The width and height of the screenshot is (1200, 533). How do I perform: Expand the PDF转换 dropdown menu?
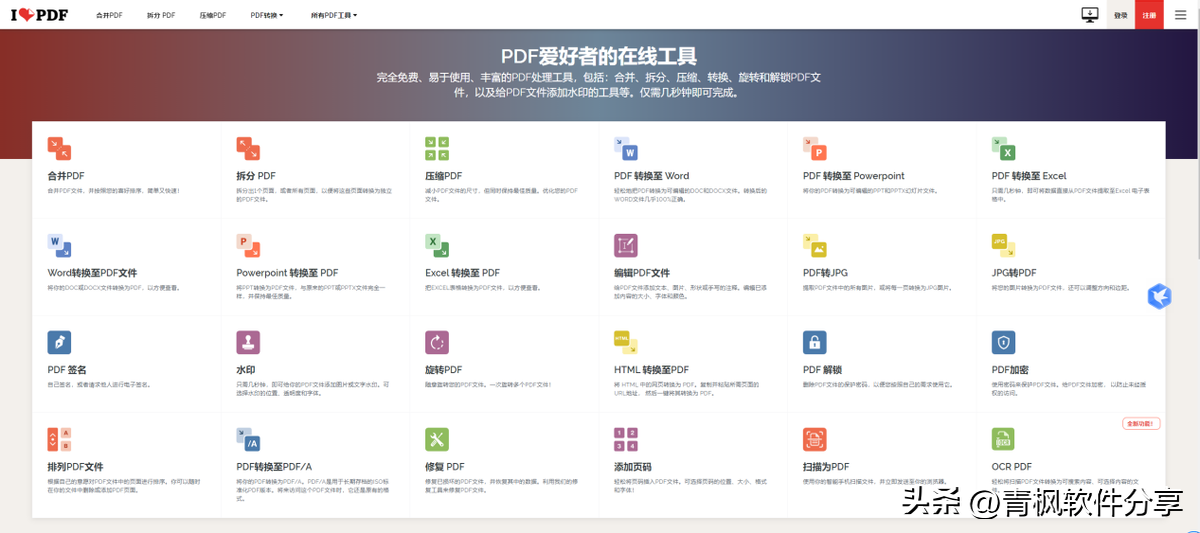(267, 16)
